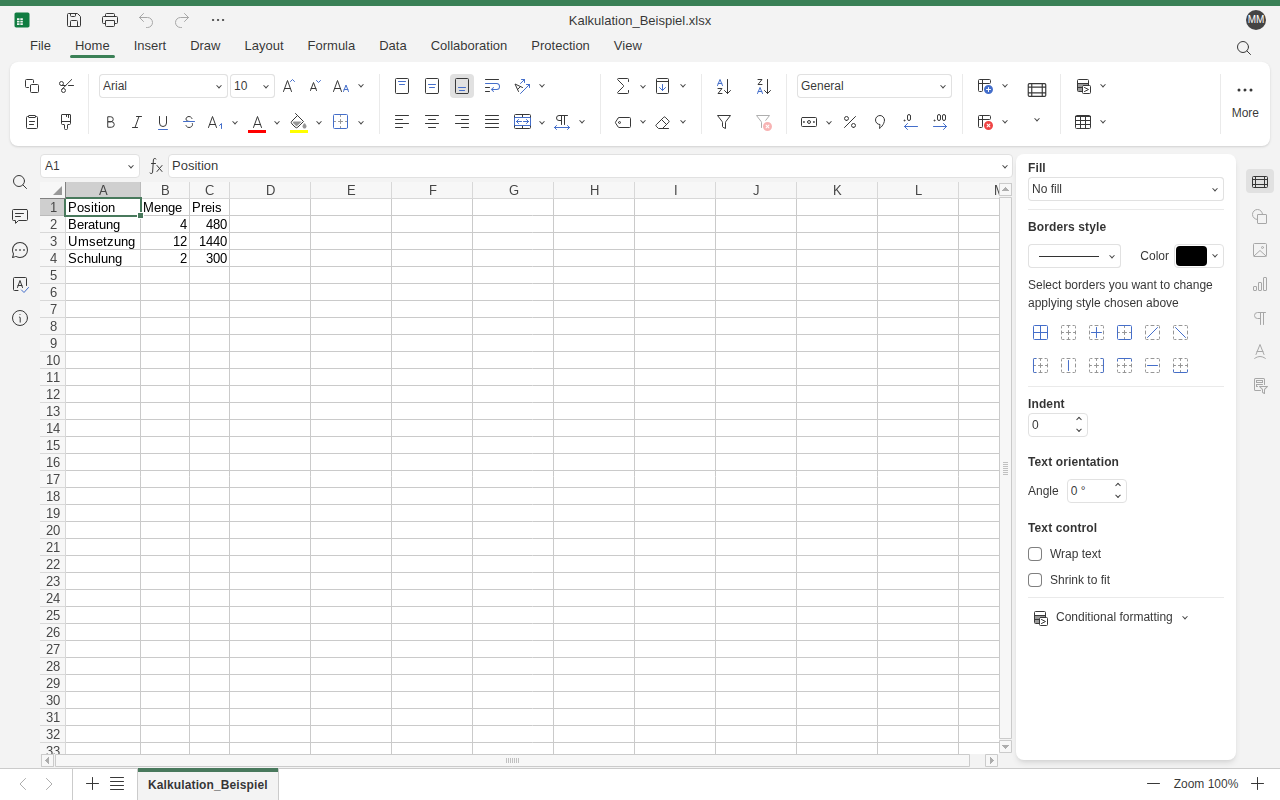This screenshot has height=800, width=1280.
Task: Save the spreadsheet using the save icon
Action: point(74,20)
